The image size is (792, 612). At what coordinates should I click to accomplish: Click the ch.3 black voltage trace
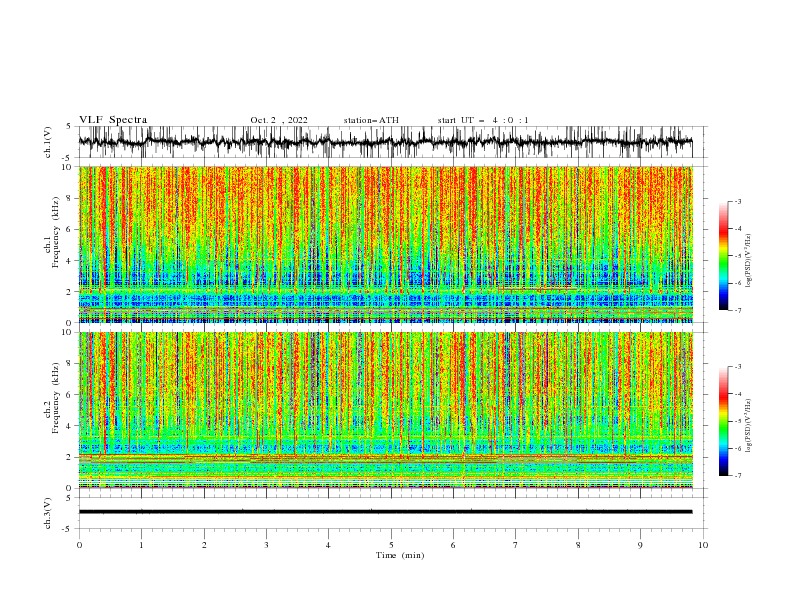point(385,512)
